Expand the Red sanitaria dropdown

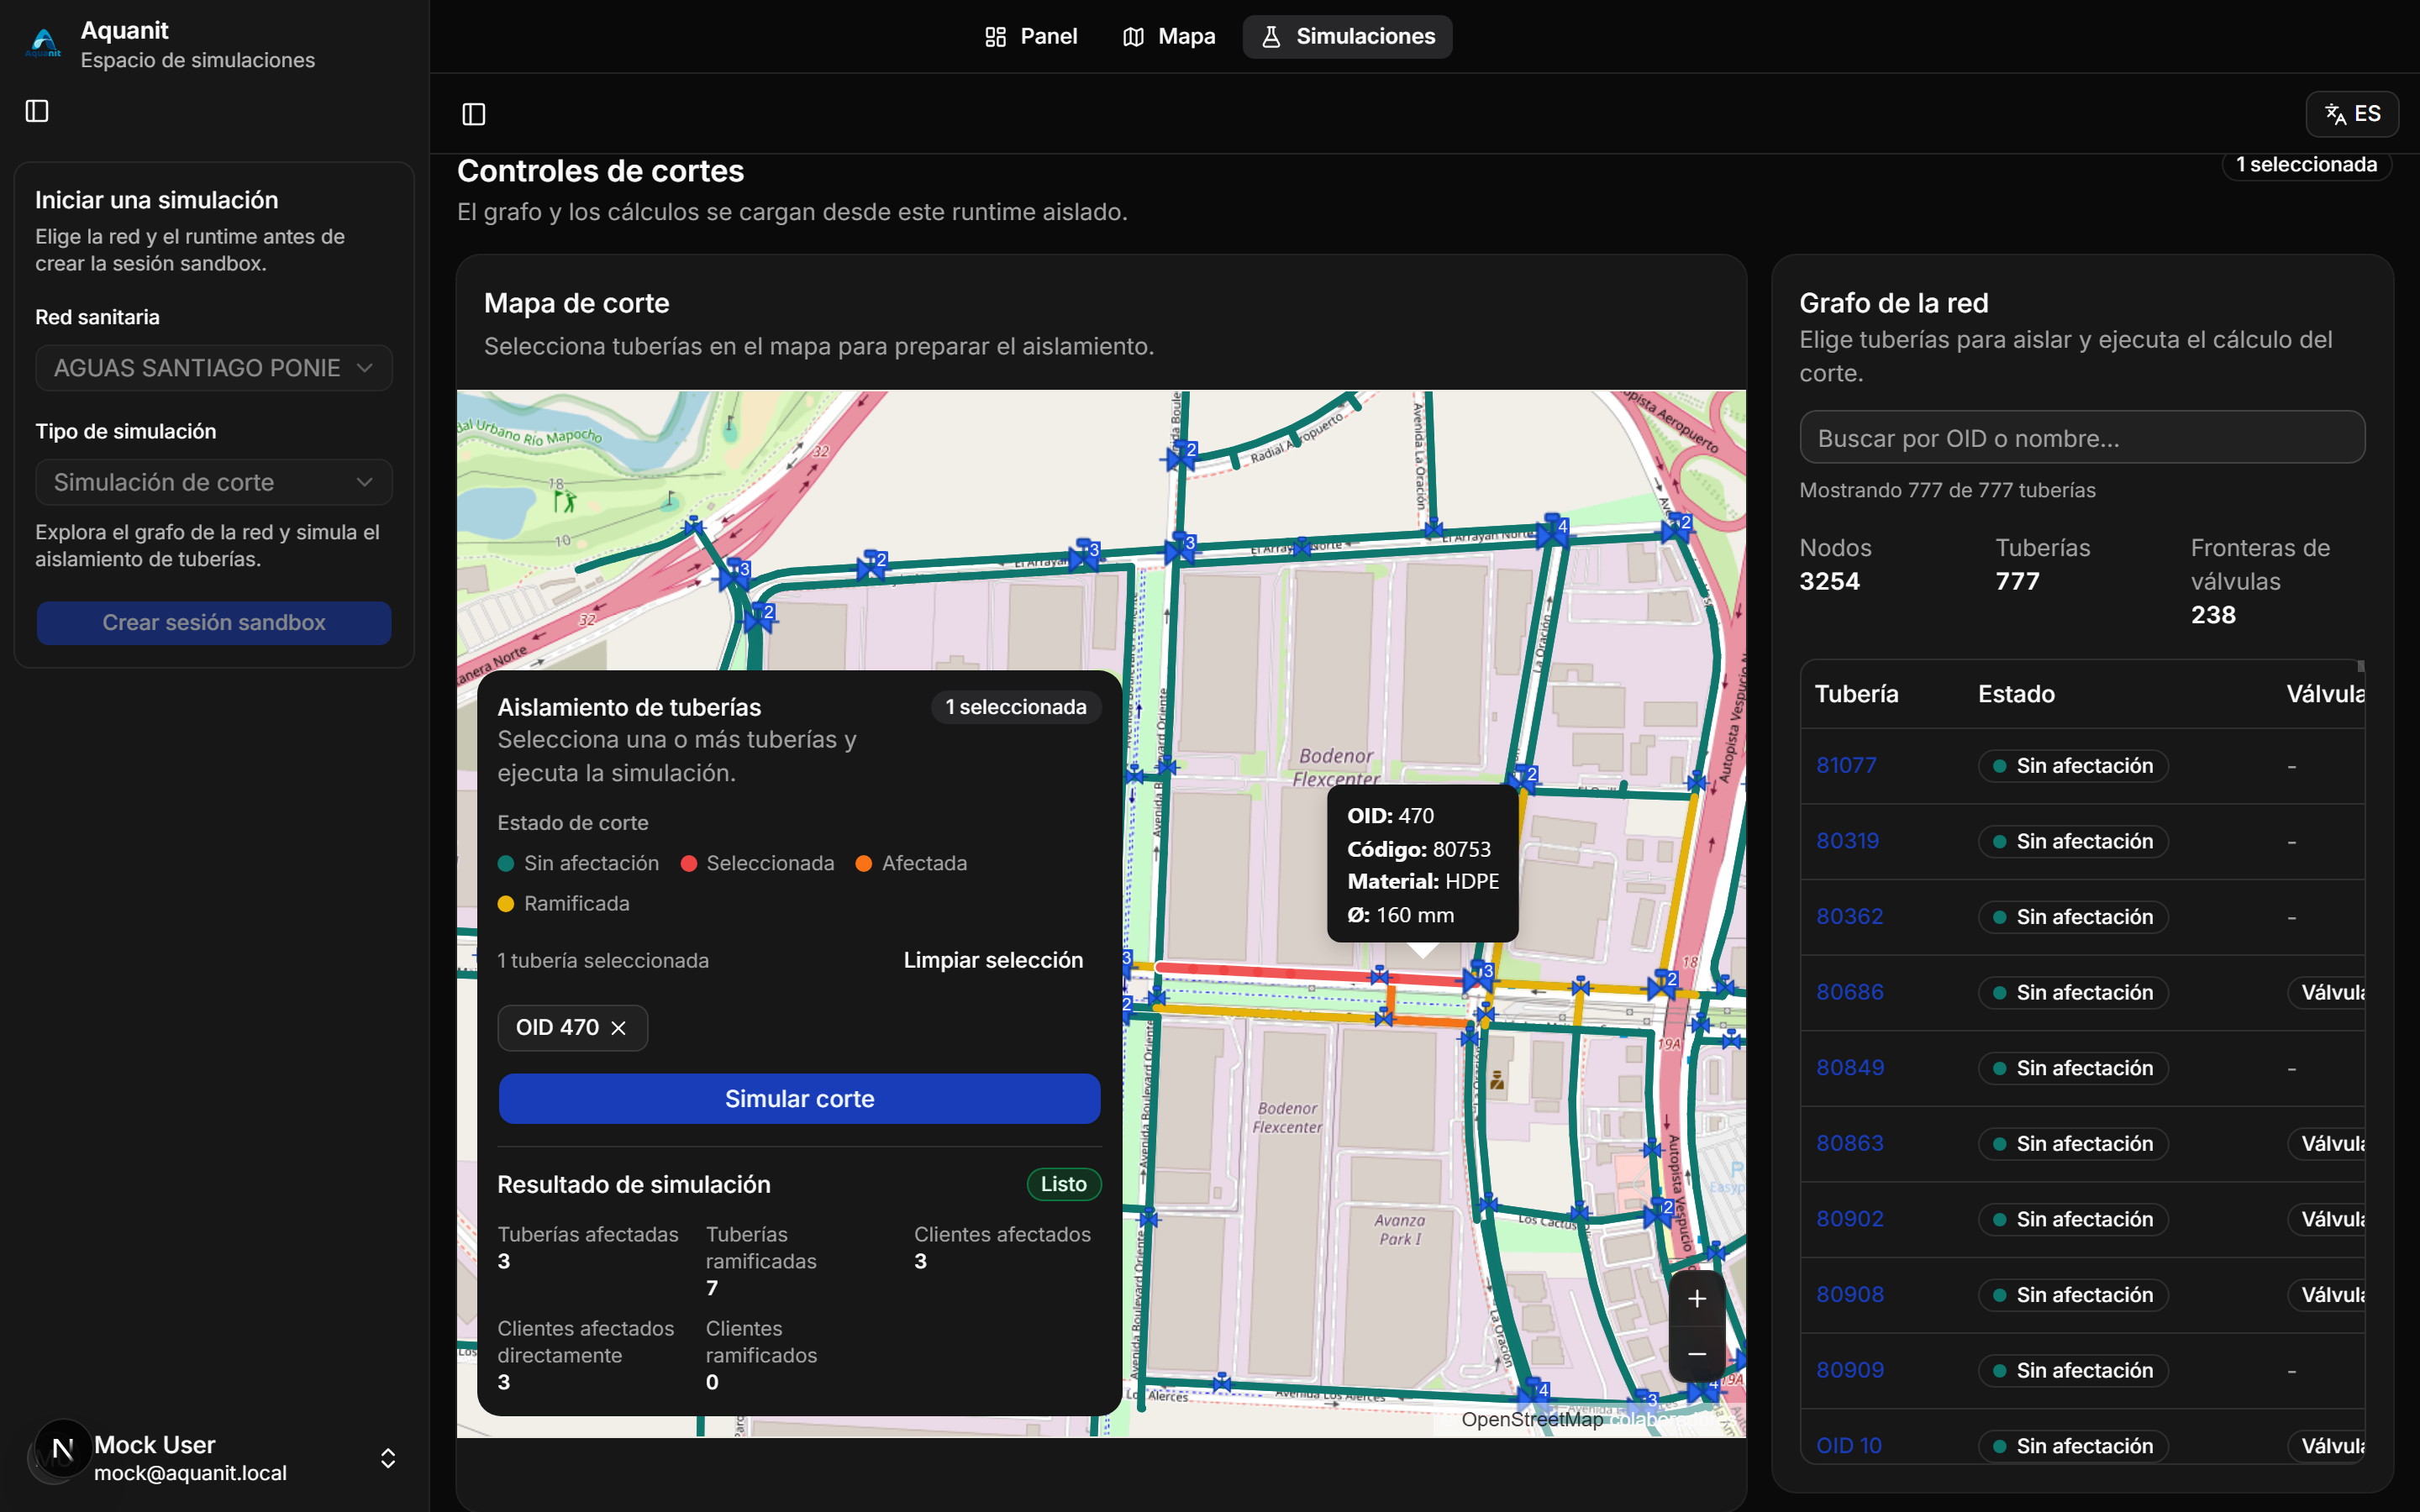coord(214,368)
